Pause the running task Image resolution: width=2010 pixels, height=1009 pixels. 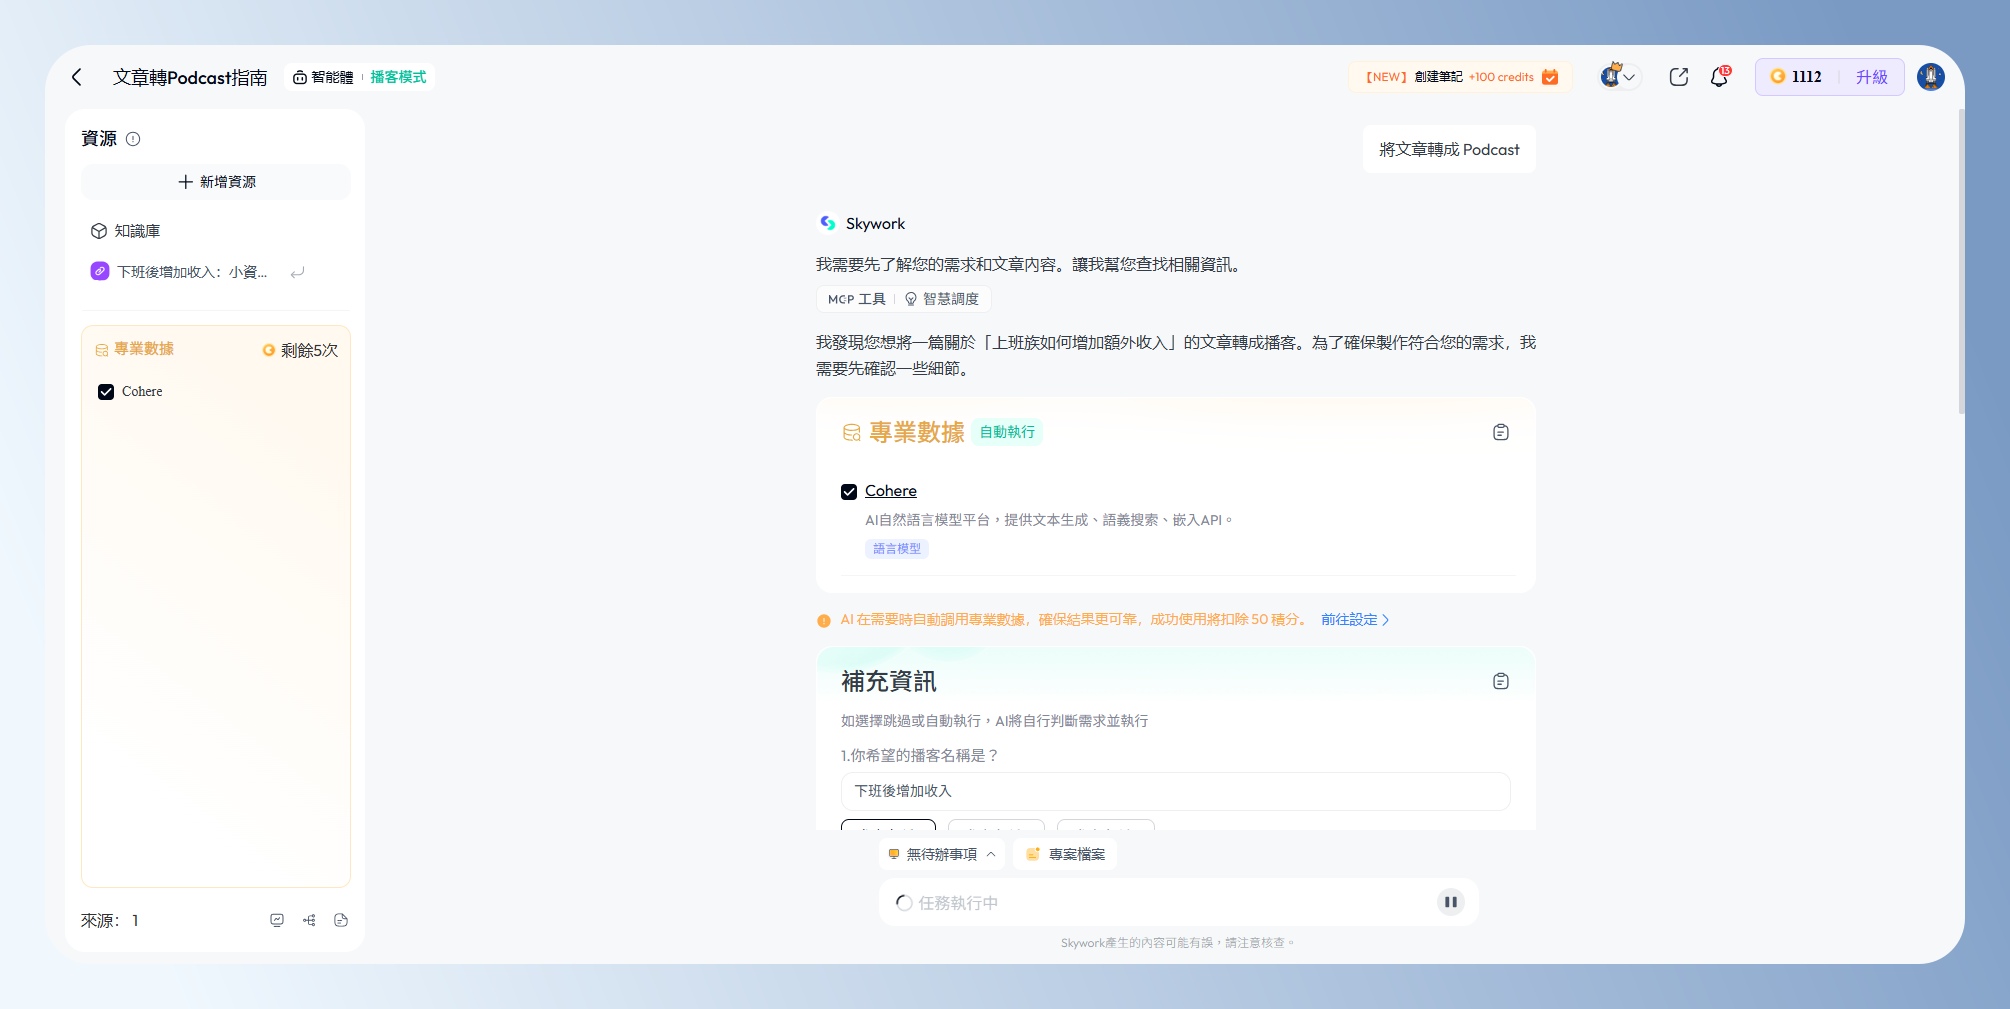coord(1451,902)
